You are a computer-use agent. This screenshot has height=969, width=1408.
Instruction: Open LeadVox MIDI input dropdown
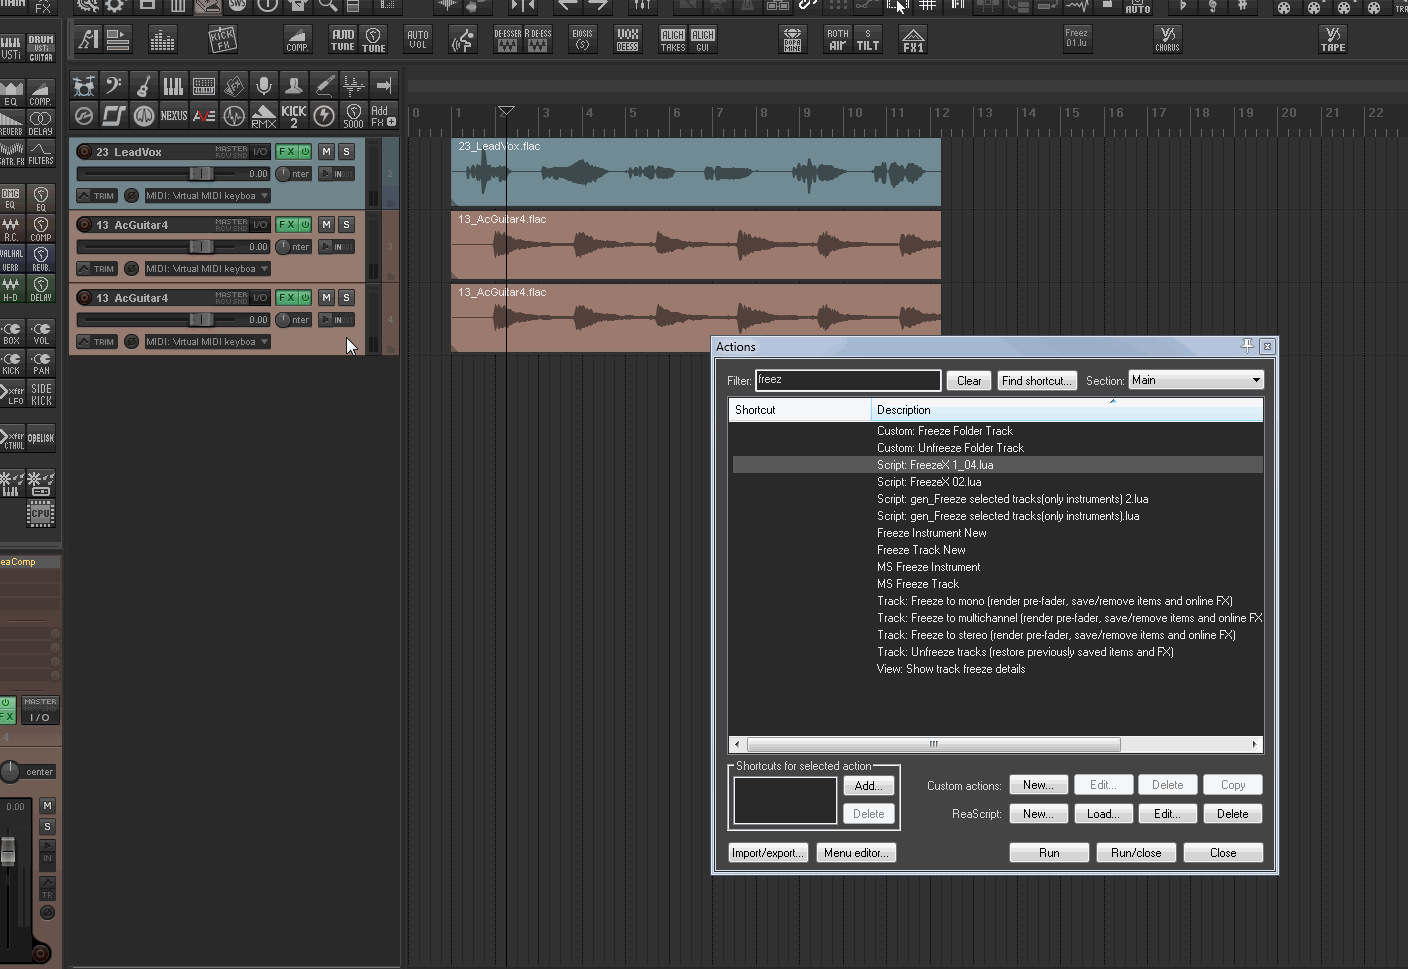click(x=207, y=196)
